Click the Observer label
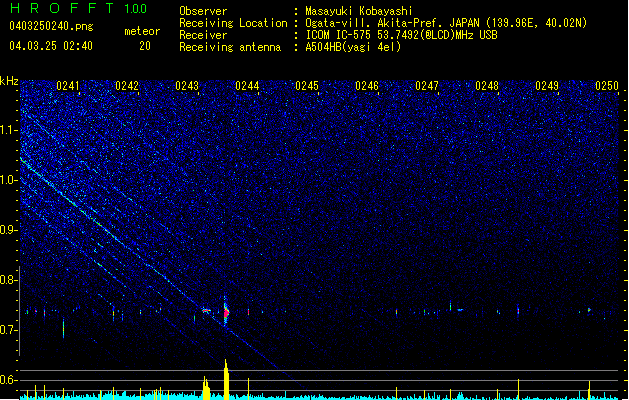Viewport: 629px width, 400px height. pyautogui.click(x=203, y=11)
